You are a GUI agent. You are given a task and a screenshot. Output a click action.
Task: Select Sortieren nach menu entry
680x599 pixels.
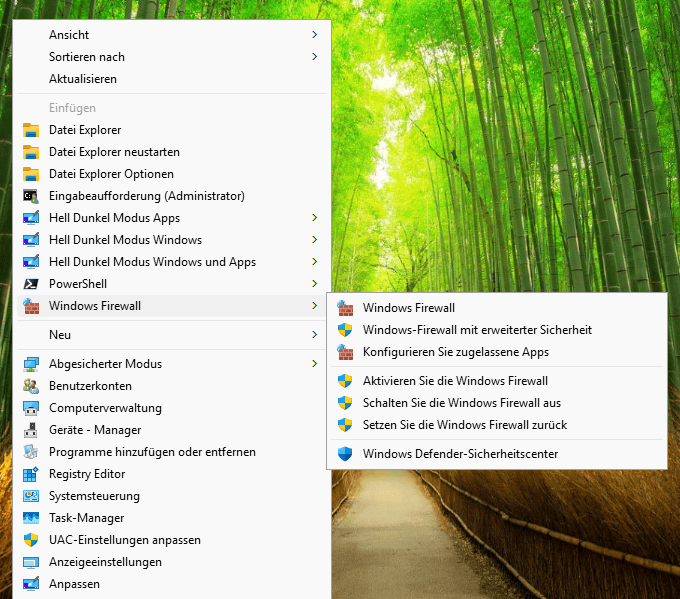point(173,57)
